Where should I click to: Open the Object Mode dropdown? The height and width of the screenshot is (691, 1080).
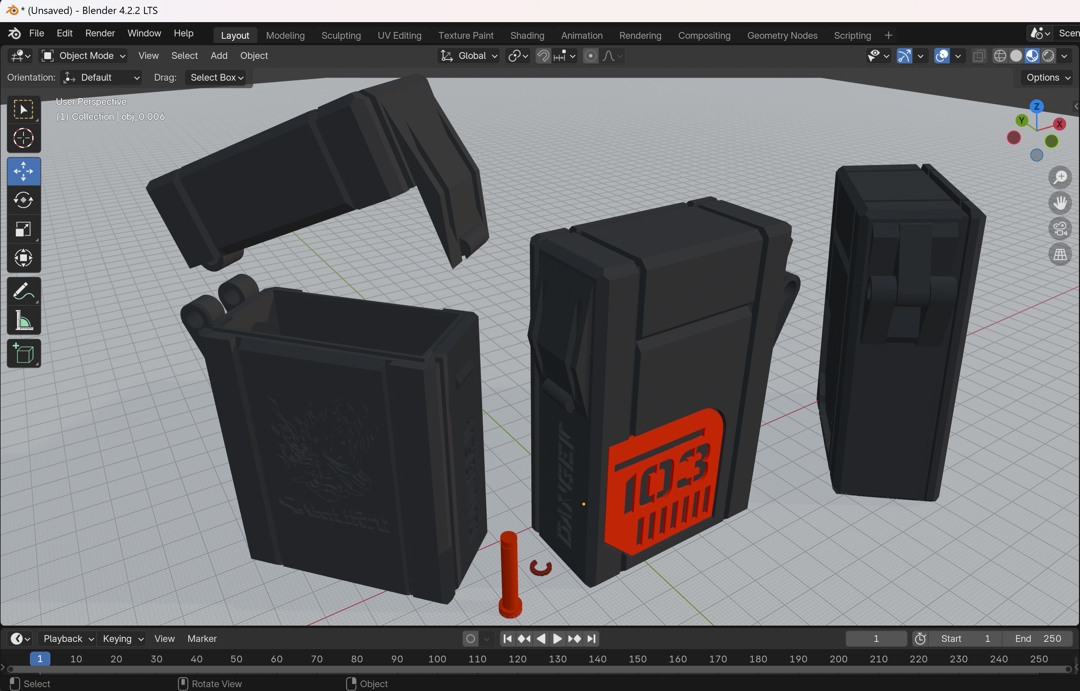pos(84,56)
